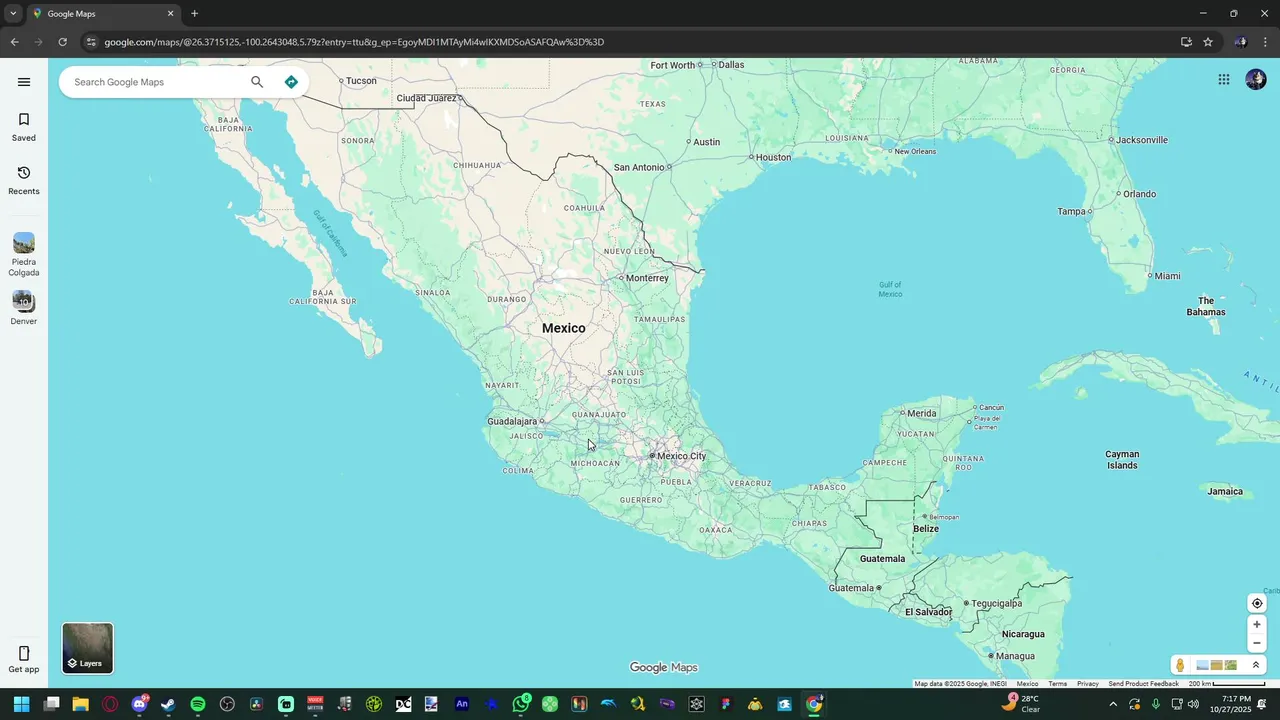Go back in the browser
This screenshot has height=720, width=1280.
pos(14,42)
